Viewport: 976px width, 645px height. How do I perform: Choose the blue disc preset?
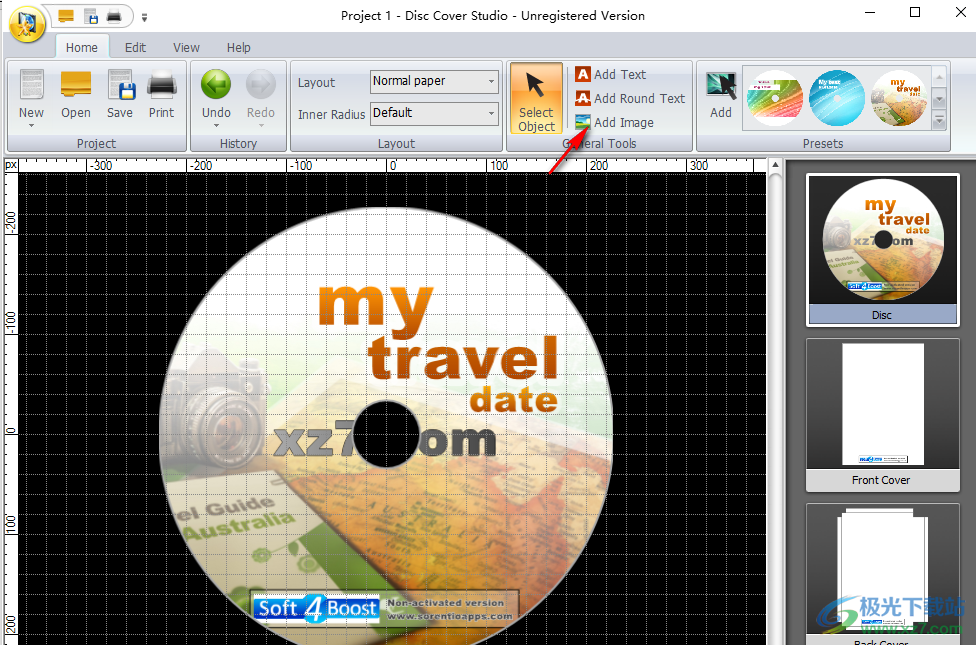coord(837,98)
